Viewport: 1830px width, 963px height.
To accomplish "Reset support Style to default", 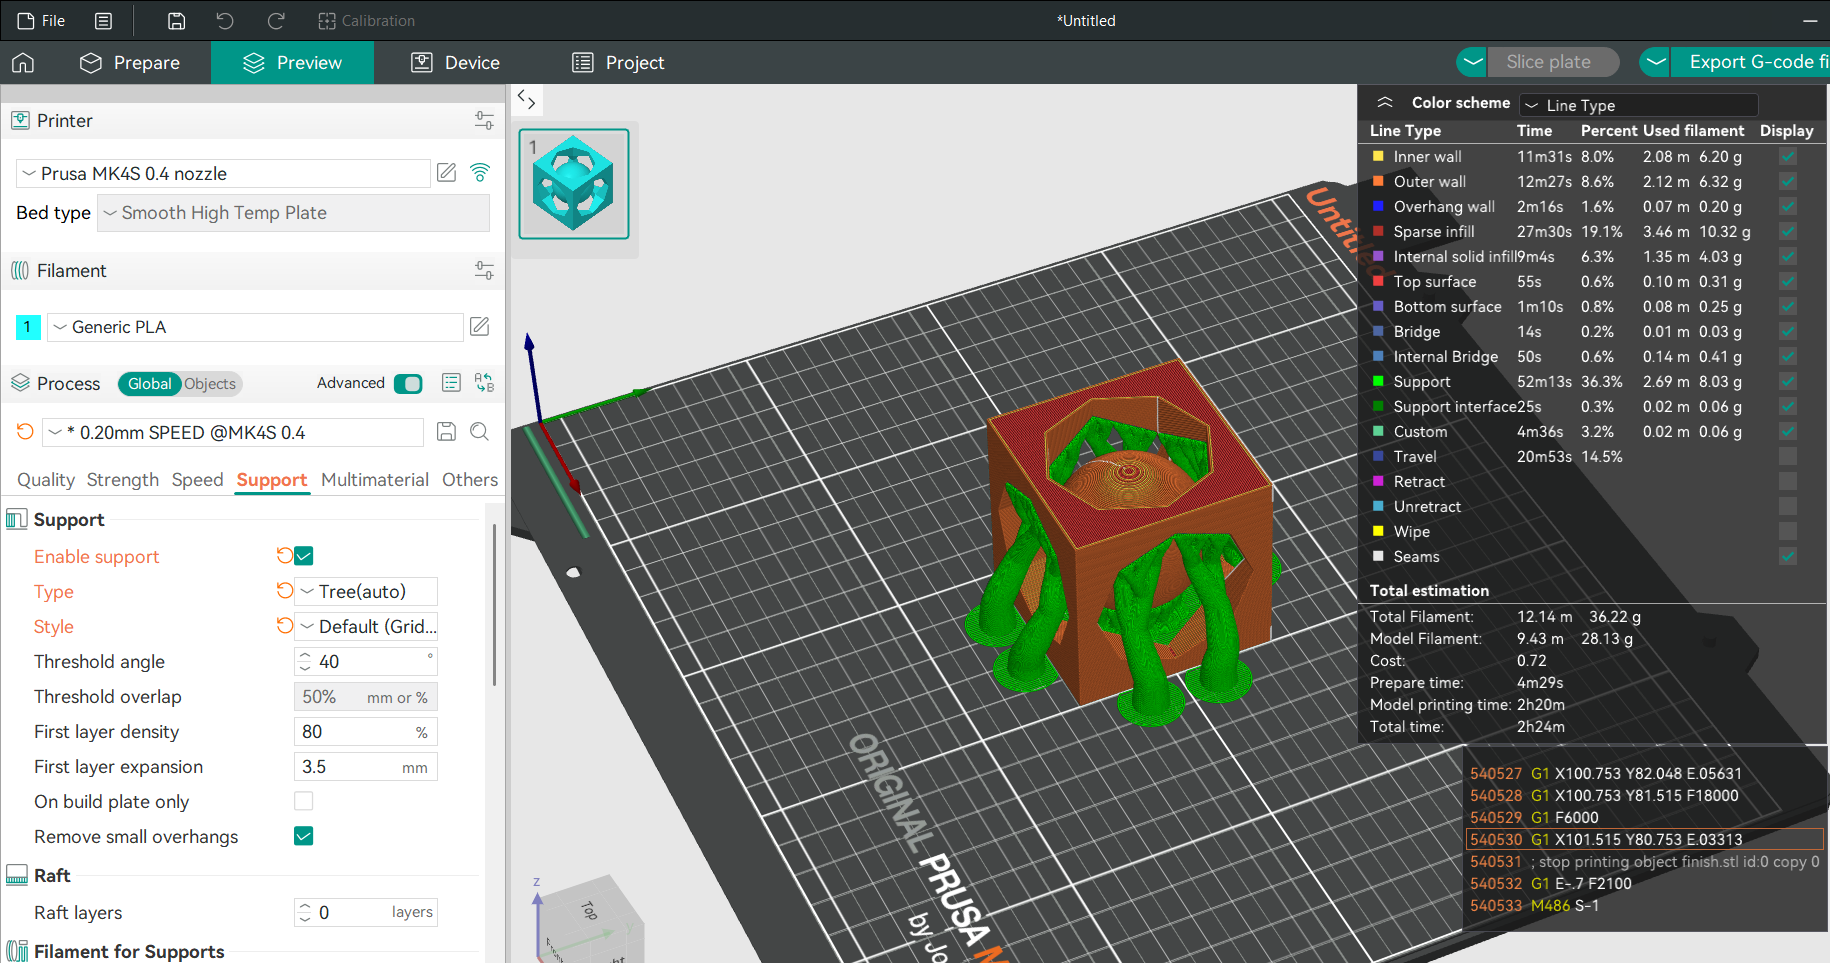I will pyautogui.click(x=285, y=625).
